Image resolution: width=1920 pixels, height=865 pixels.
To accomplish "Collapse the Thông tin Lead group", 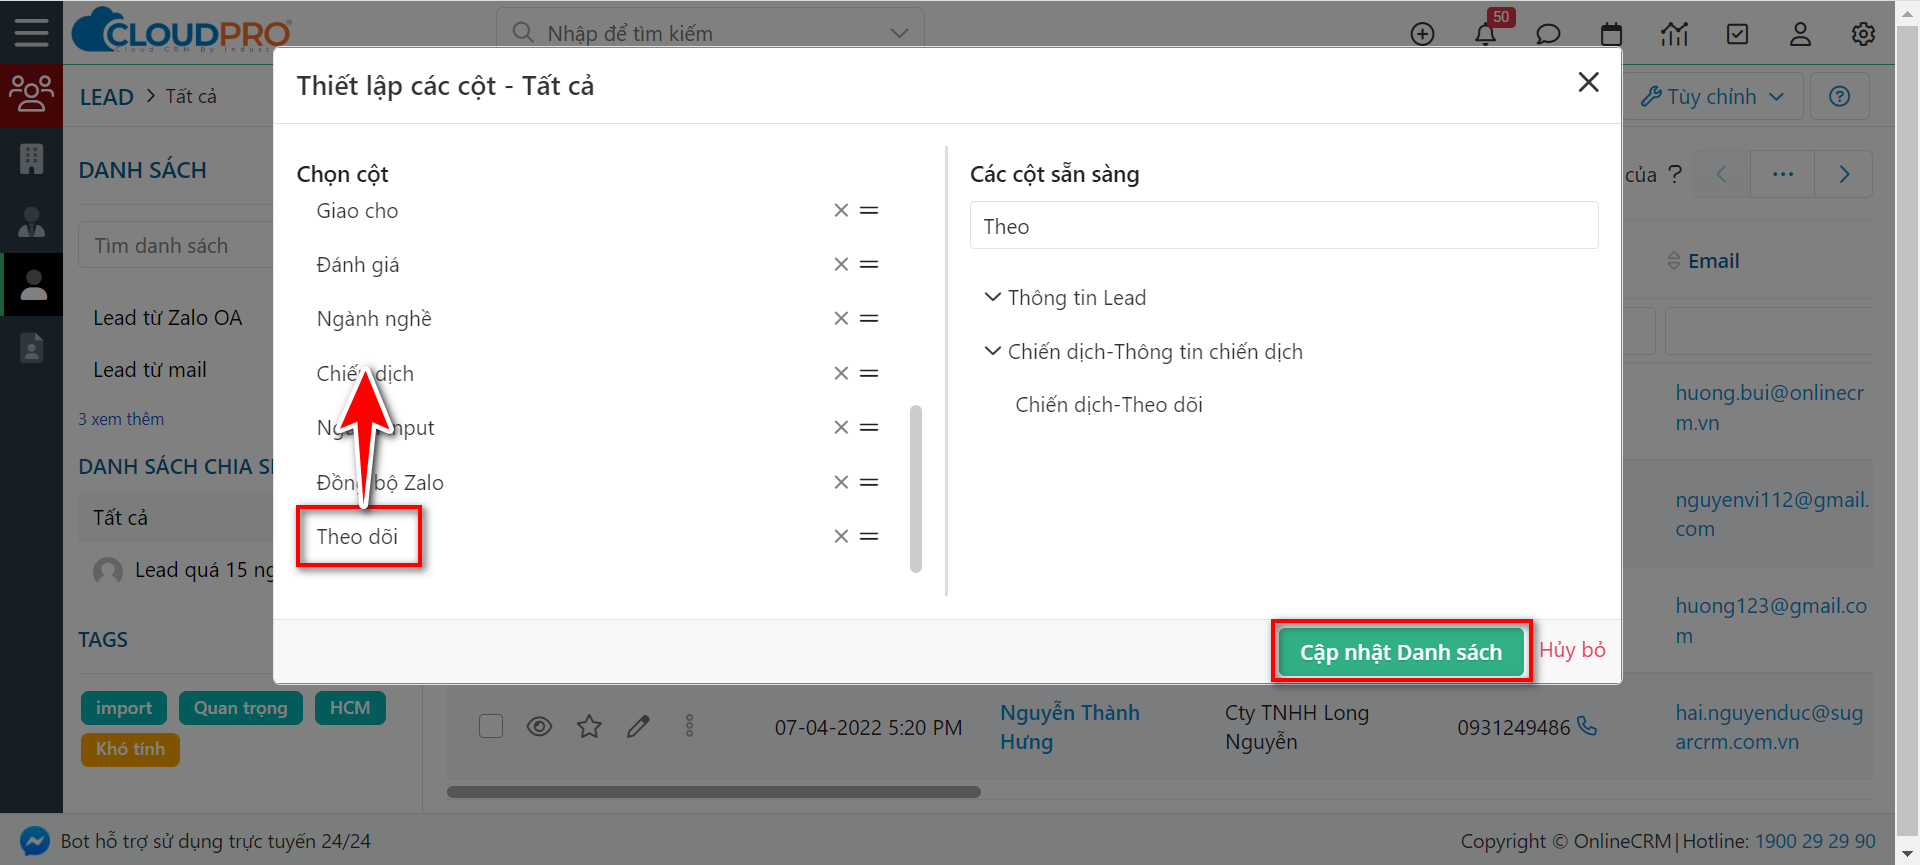I will [x=992, y=297].
